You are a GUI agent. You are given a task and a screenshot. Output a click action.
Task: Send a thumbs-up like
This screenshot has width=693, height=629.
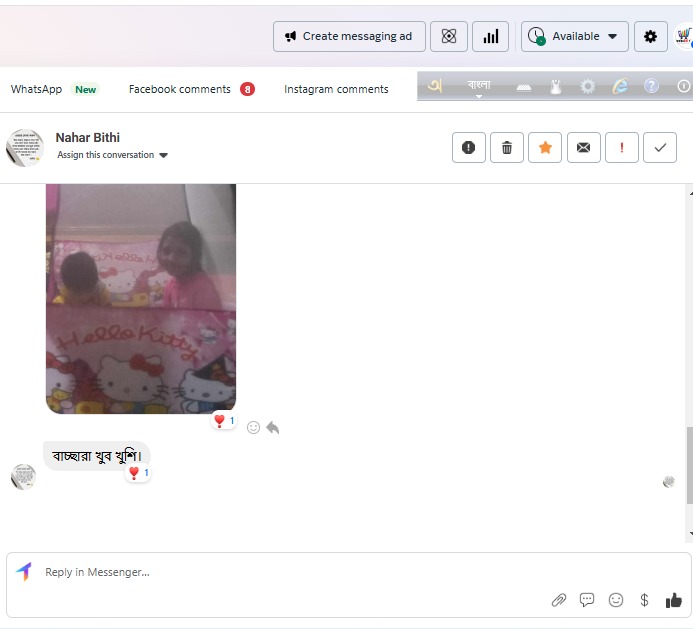[x=673, y=600]
